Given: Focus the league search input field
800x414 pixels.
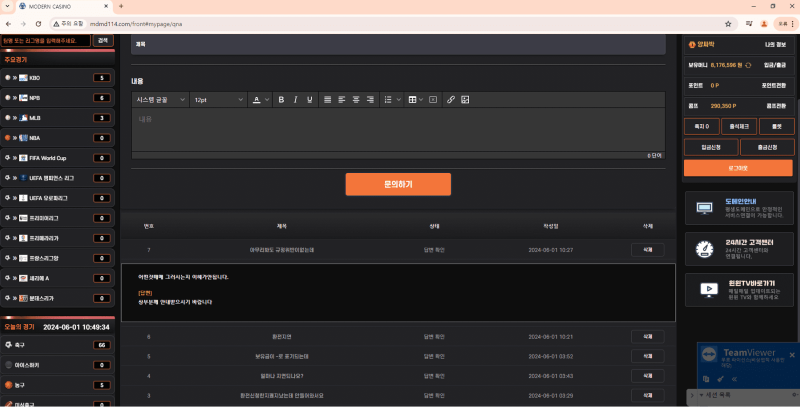Looking at the screenshot, I should (46, 40).
